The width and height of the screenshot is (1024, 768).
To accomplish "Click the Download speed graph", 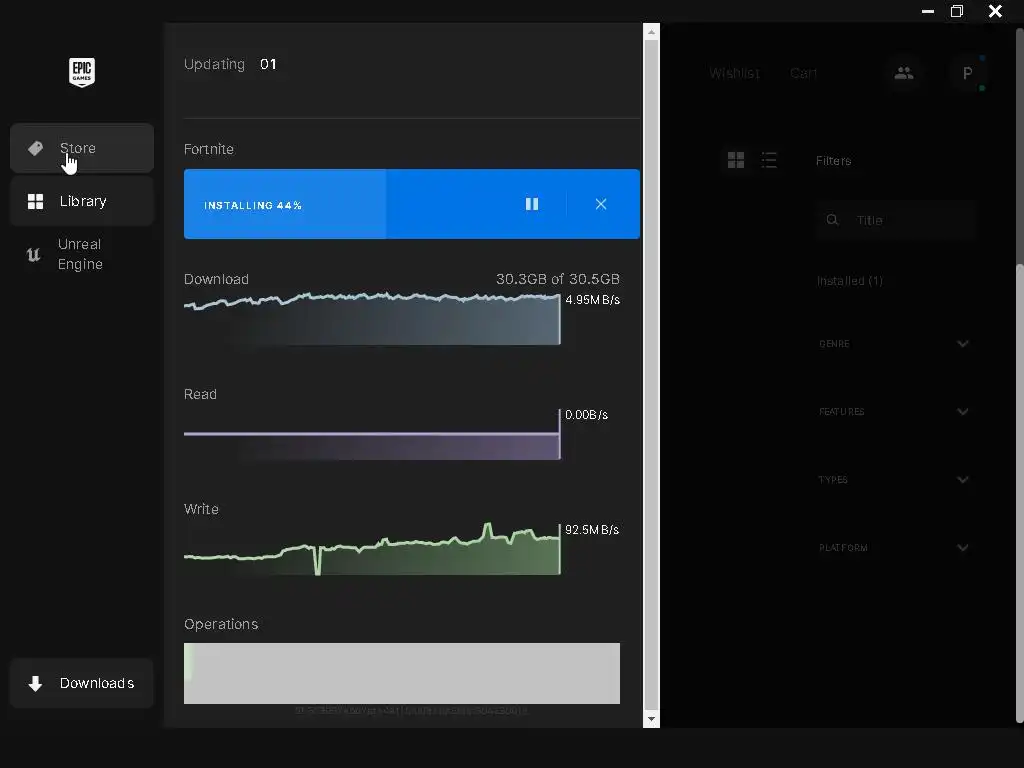I will click(372, 319).
